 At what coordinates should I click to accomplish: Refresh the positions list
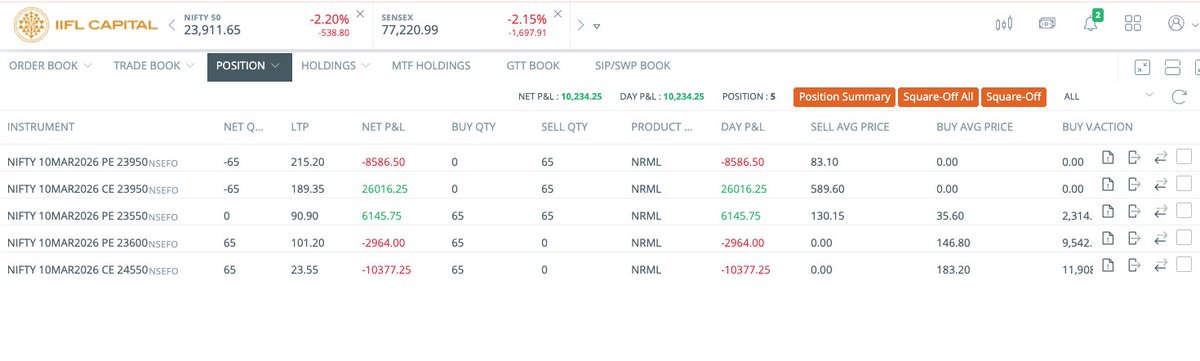[x=1180, y=96]
